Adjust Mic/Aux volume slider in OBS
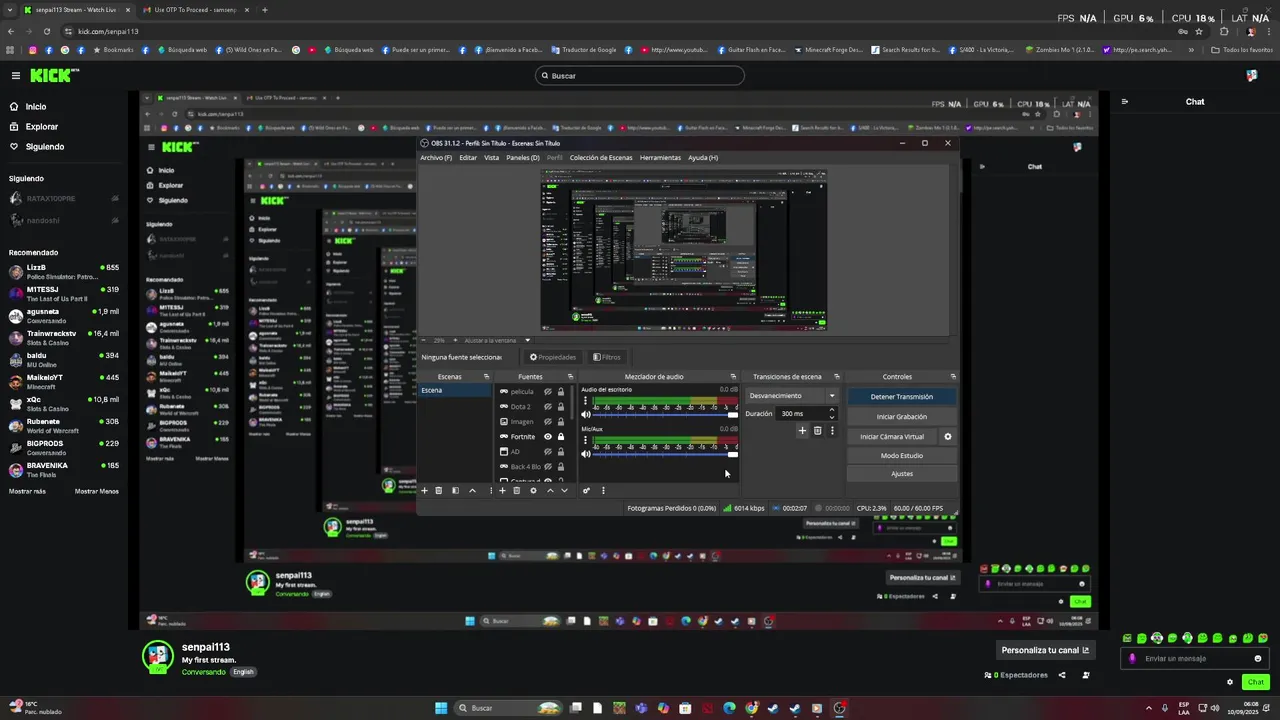Screen dimensions: 1280x720 click(x=665, y=455)
